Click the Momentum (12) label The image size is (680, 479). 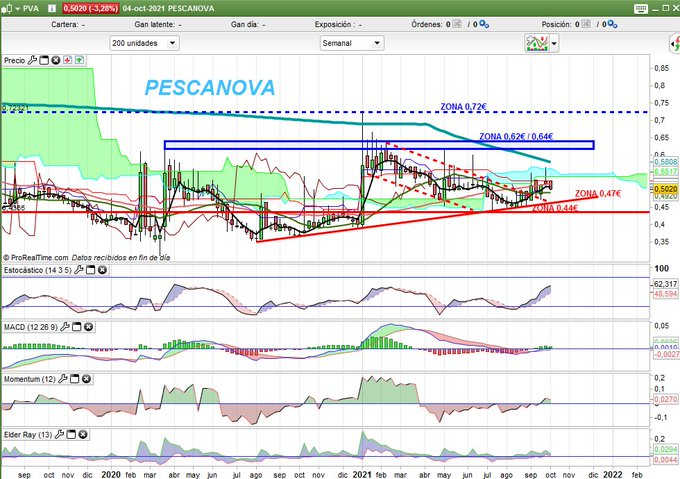pos(30,379)
